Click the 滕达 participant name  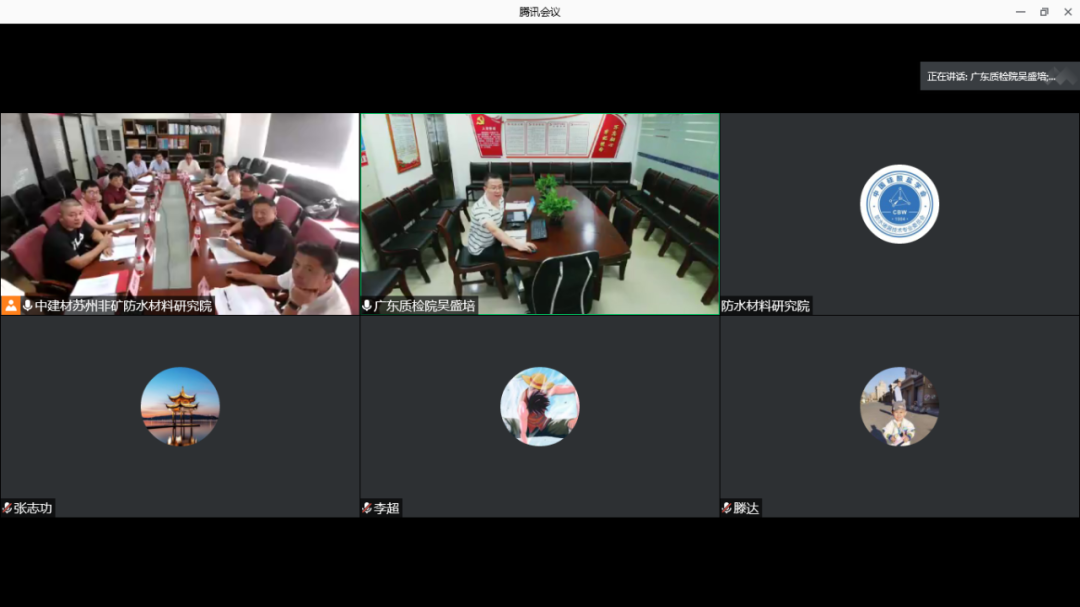click(x=746, y=508)
